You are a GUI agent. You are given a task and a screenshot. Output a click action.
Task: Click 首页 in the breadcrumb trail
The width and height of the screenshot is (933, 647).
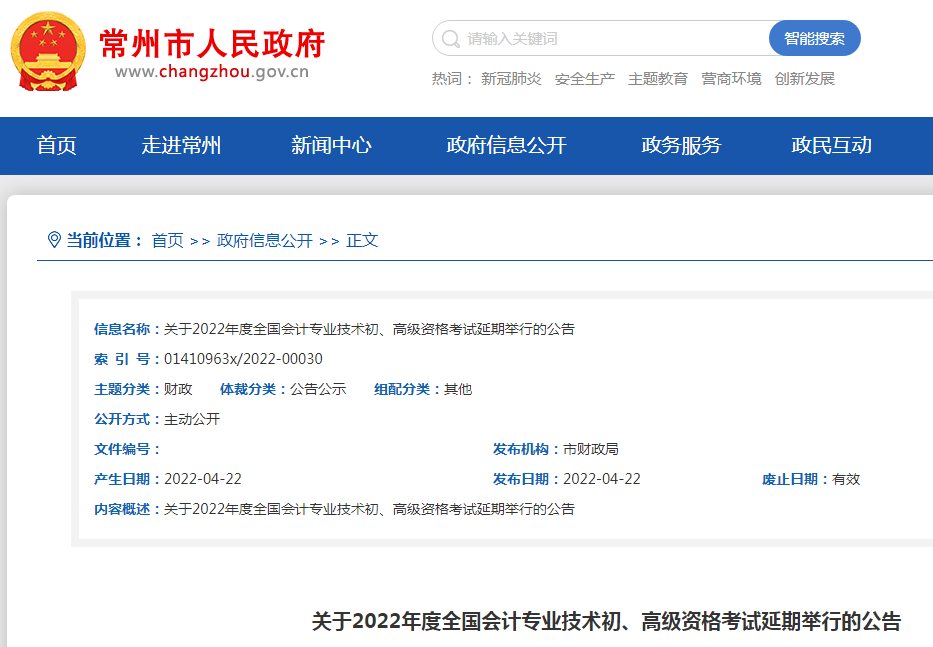coord(167,241)
